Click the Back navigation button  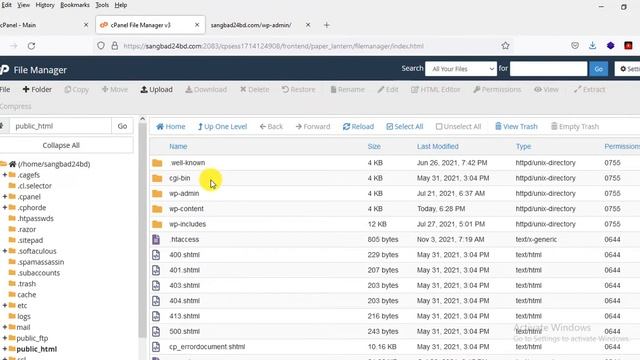(271, 127)
